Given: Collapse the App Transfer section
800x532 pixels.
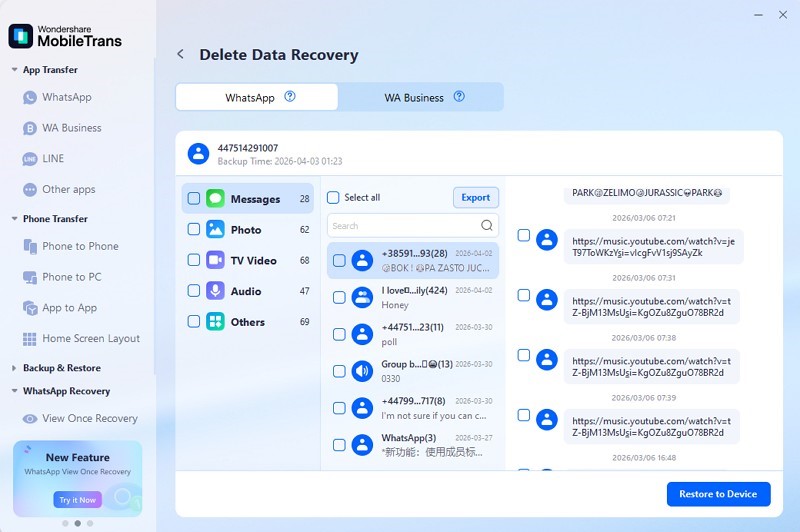Looking at the screenshot, I should click(x=14, y=71).
